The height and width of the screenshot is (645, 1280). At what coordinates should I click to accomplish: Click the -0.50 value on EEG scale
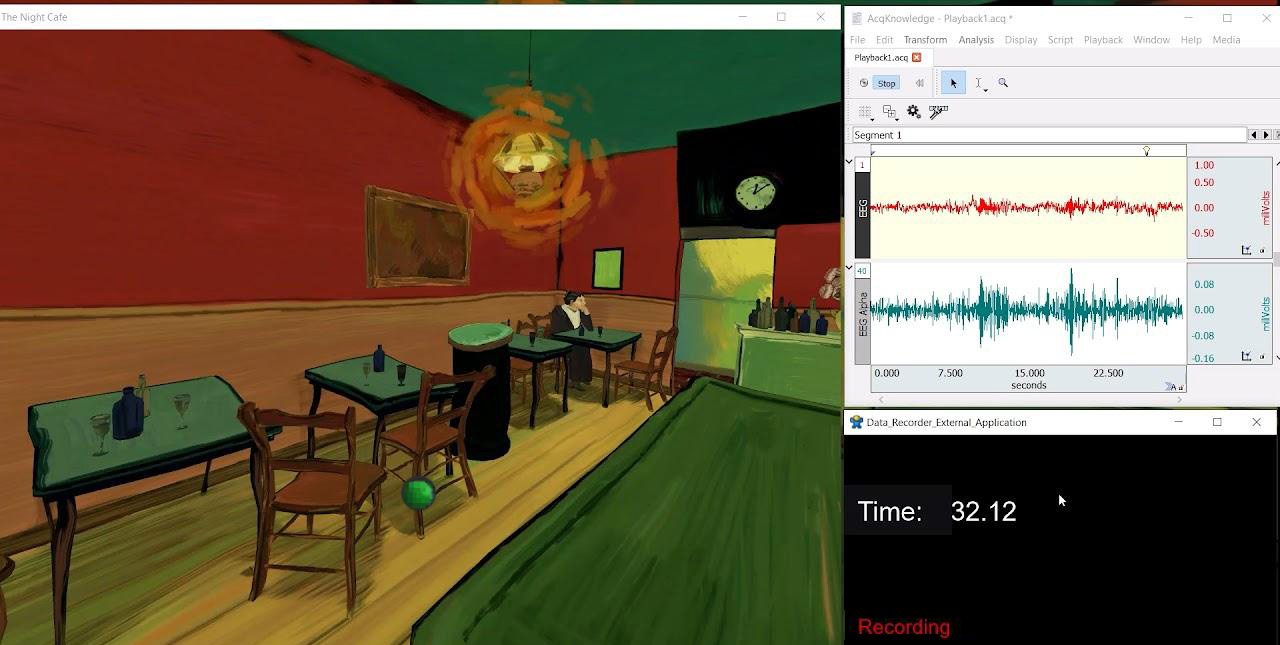point(1203,233)
